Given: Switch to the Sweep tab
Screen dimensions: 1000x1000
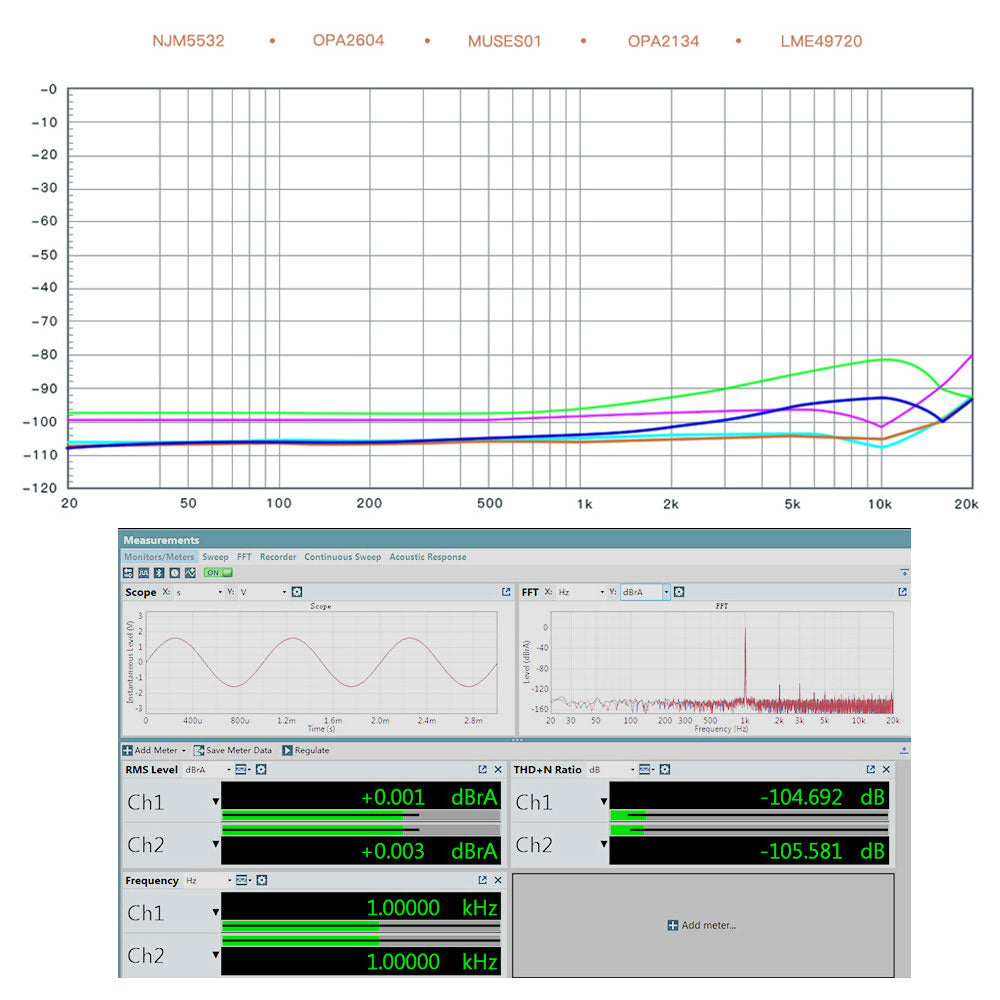Looking at the screenshot, I should [x=215, y=557].
